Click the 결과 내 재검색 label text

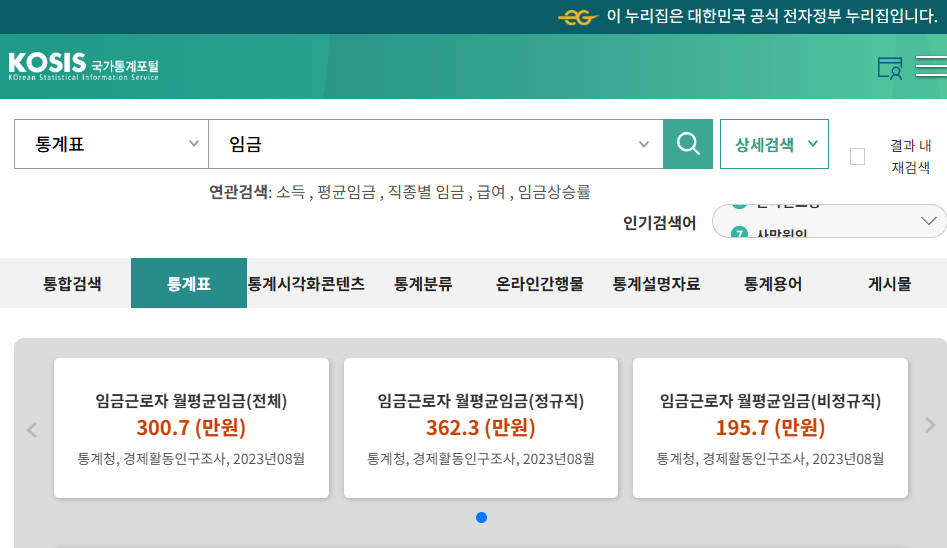[911, 156]
